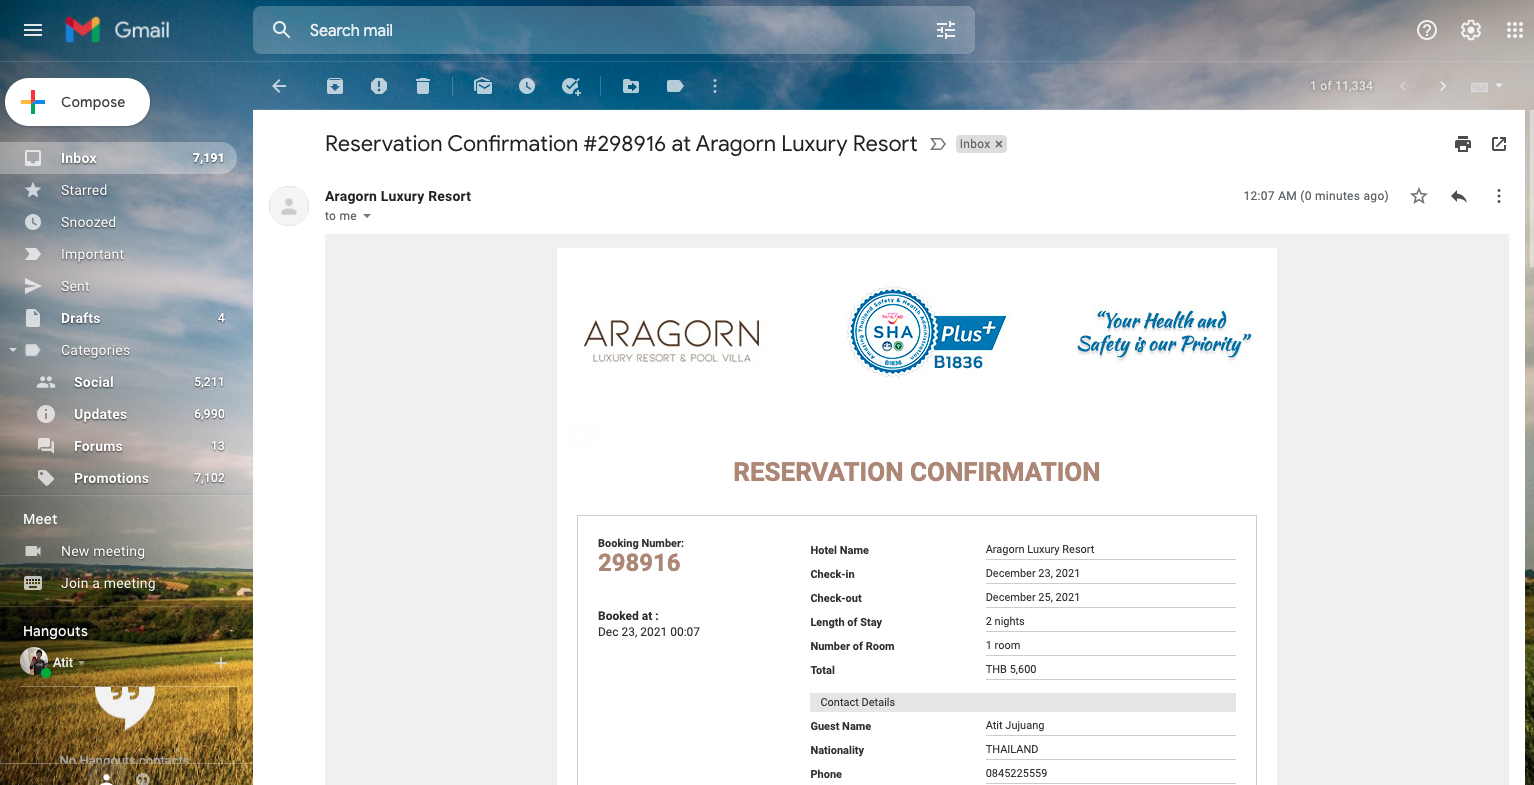Archive this email using the toolbar icon
The width and height of the screenshot is (1534, 785).
(x=335, y=86)
